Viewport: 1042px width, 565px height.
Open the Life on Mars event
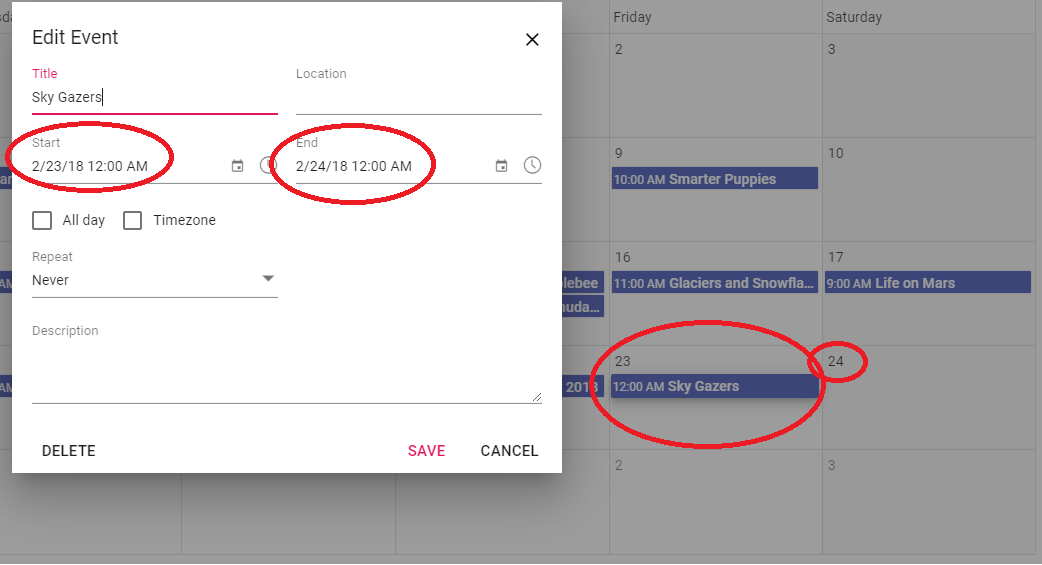[926, 283]
